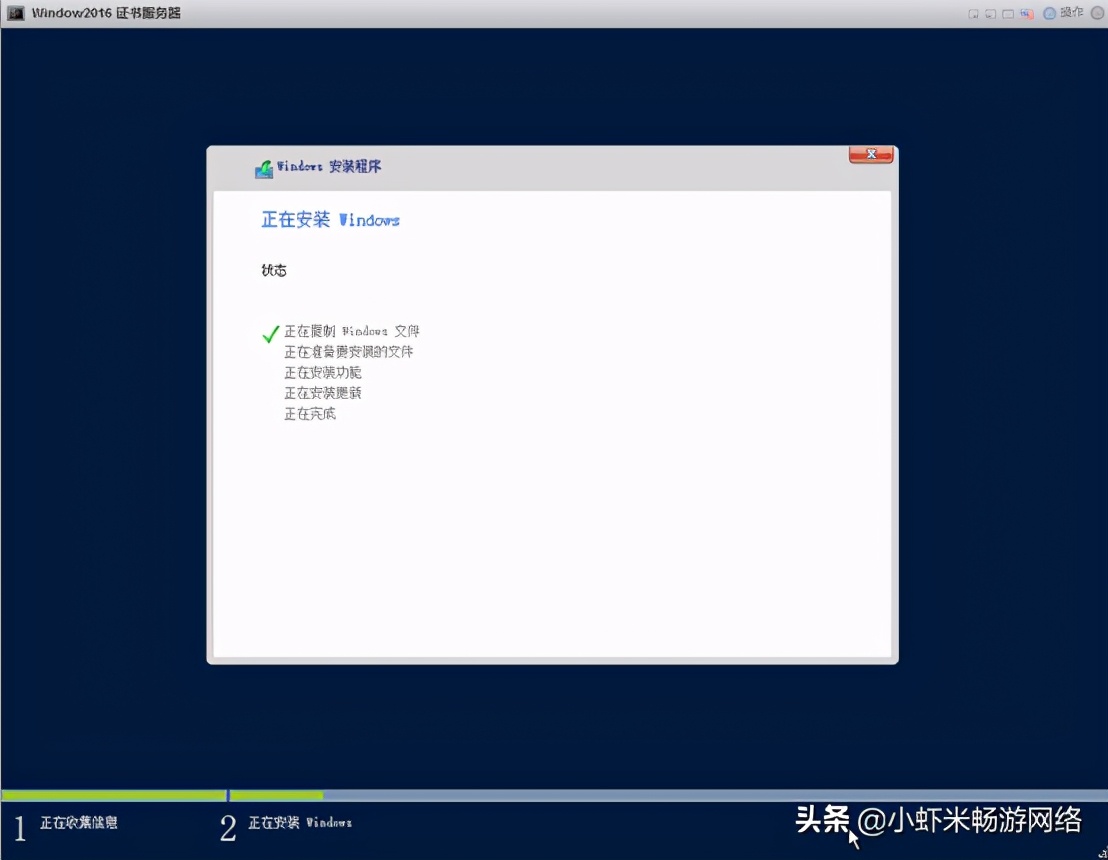Image resolution: width=1108 pixels, height=860 pixels.
Task: Select the first status line about Windows 文件
Action: [352, 331]
